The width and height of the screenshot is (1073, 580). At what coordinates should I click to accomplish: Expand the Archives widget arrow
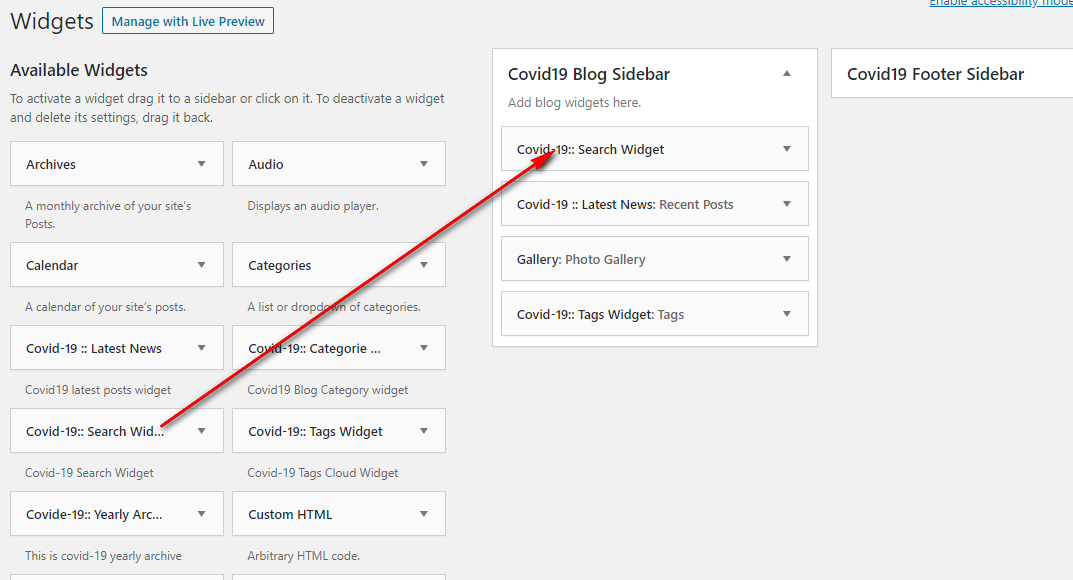click(x=201, y=164)
